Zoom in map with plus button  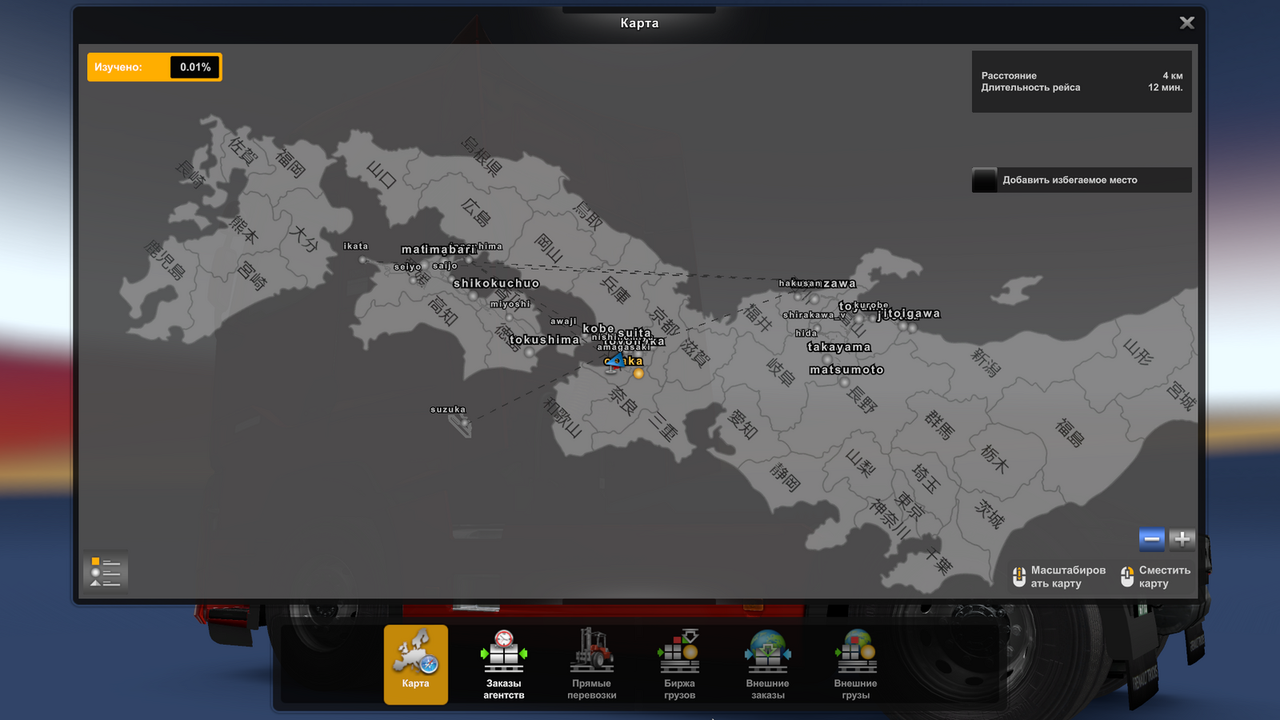point(1182,540)
